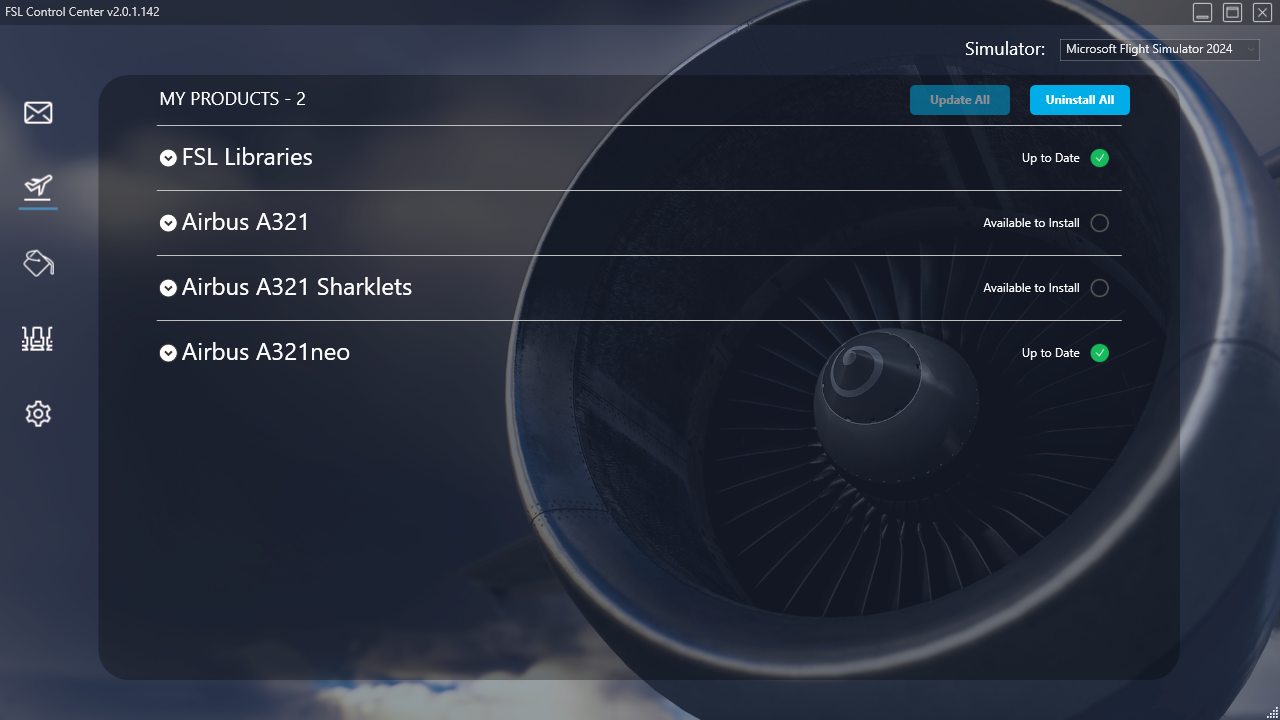Click the FSL Libraries product title

click(x=247, y=157)
